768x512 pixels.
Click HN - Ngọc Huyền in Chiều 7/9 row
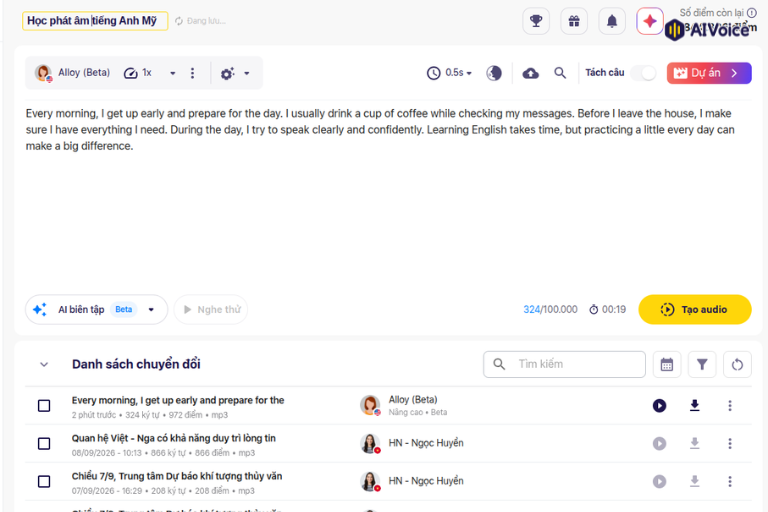pos(426,481)
